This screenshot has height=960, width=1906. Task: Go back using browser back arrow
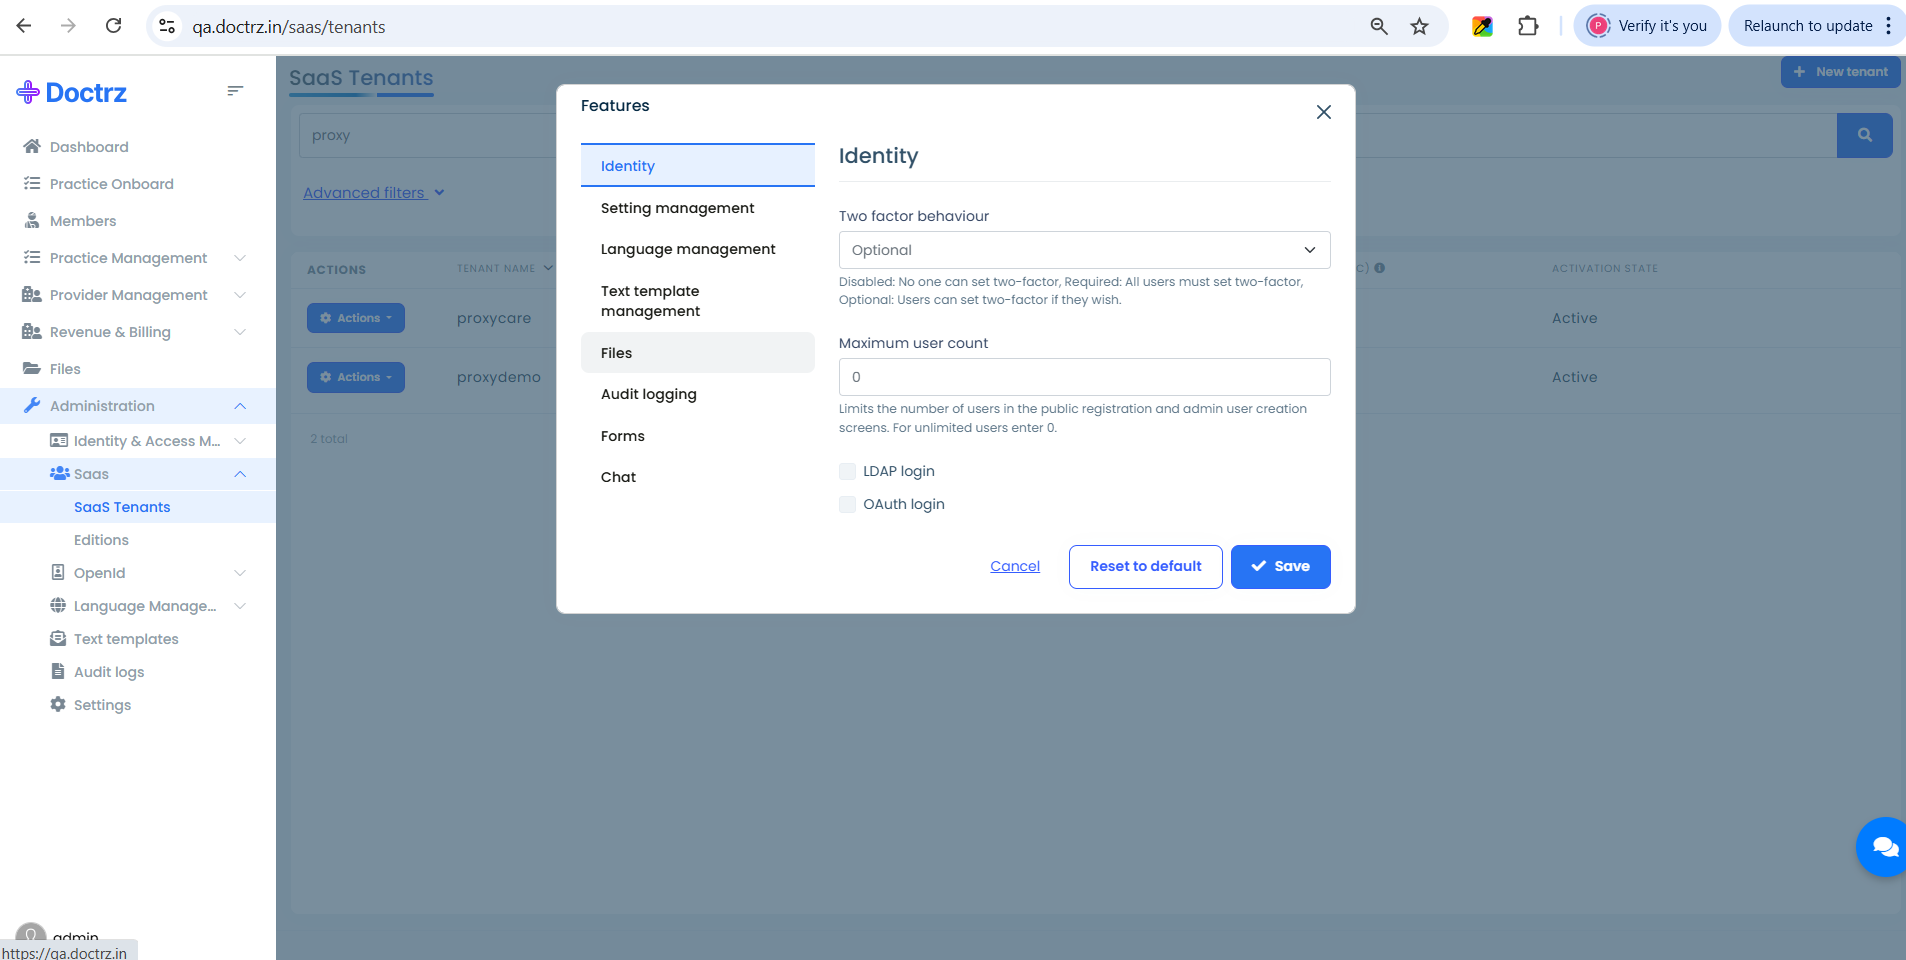(24, 26)
